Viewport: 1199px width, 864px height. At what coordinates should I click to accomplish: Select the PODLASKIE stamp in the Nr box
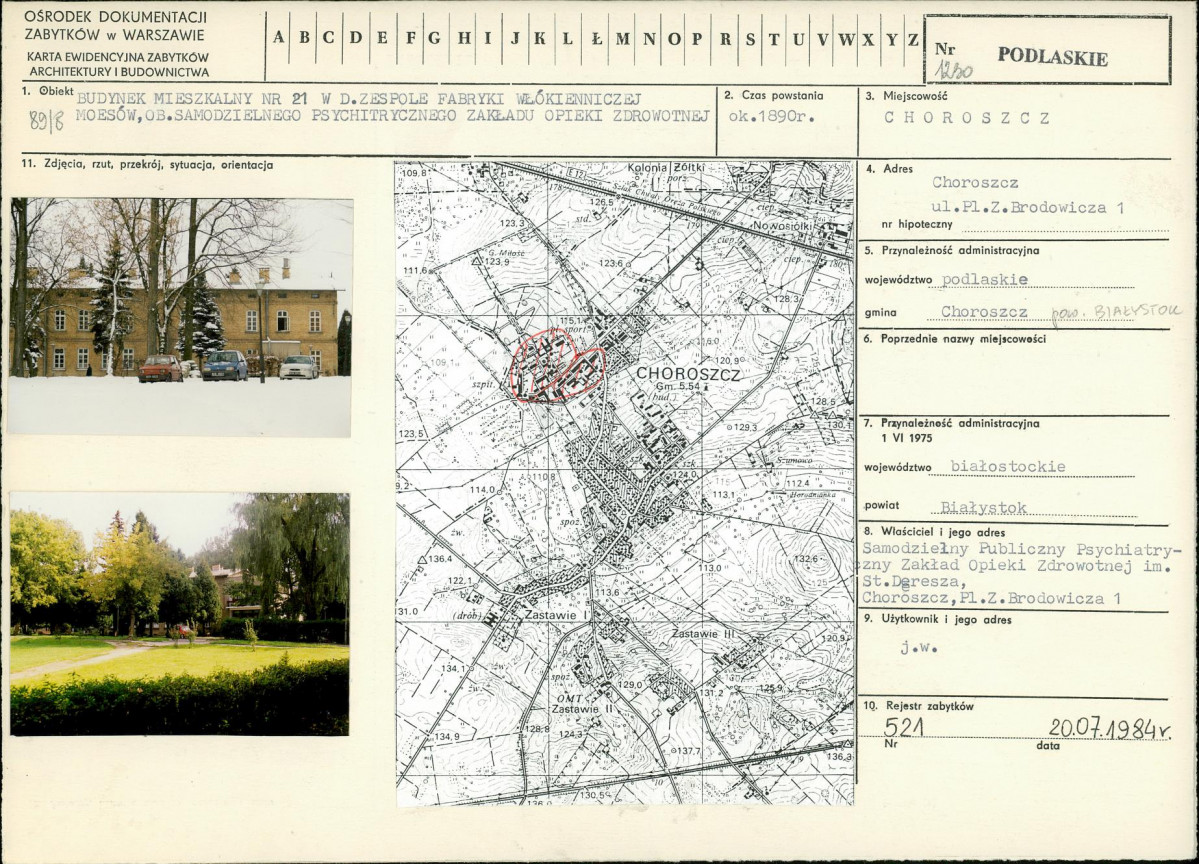coord(1052,57)
